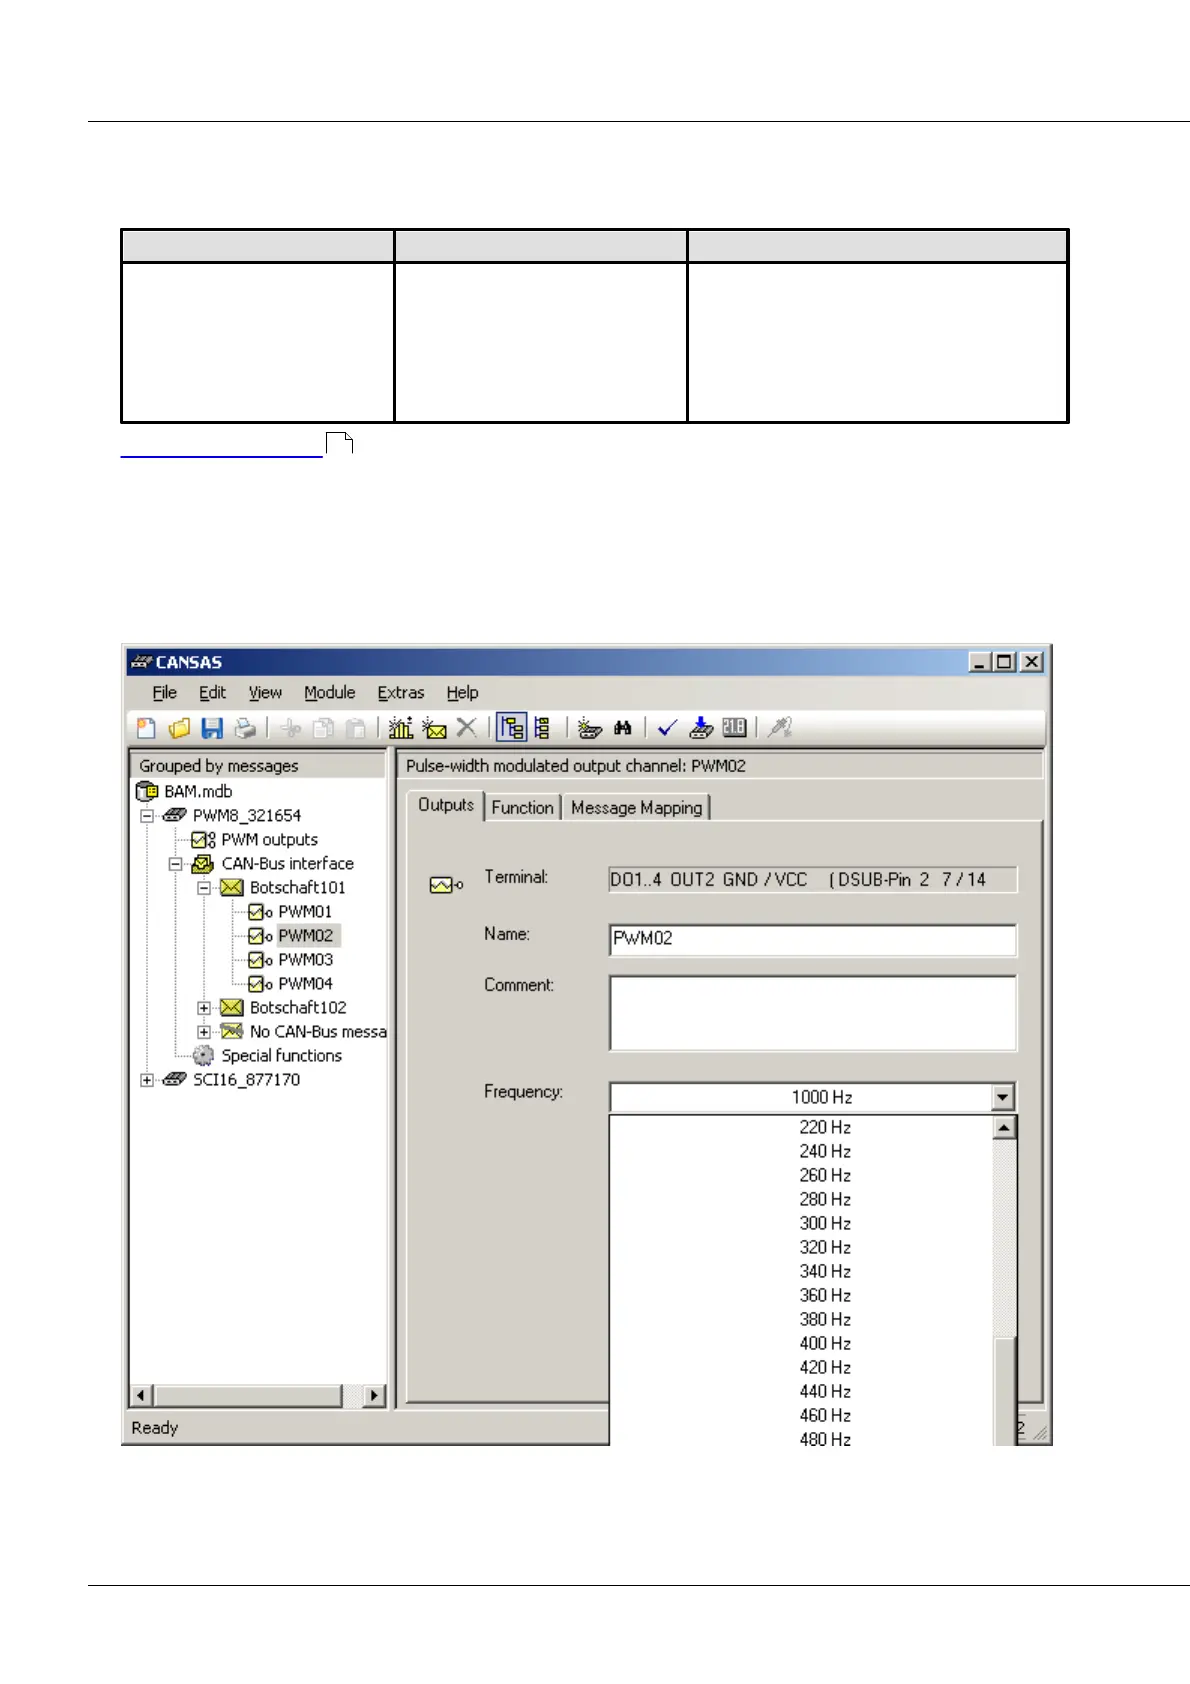Click the integrate new module toolbar icon
This screenshot has width=1190, height=1684.
pyautogui.click(x=590, y=728)
